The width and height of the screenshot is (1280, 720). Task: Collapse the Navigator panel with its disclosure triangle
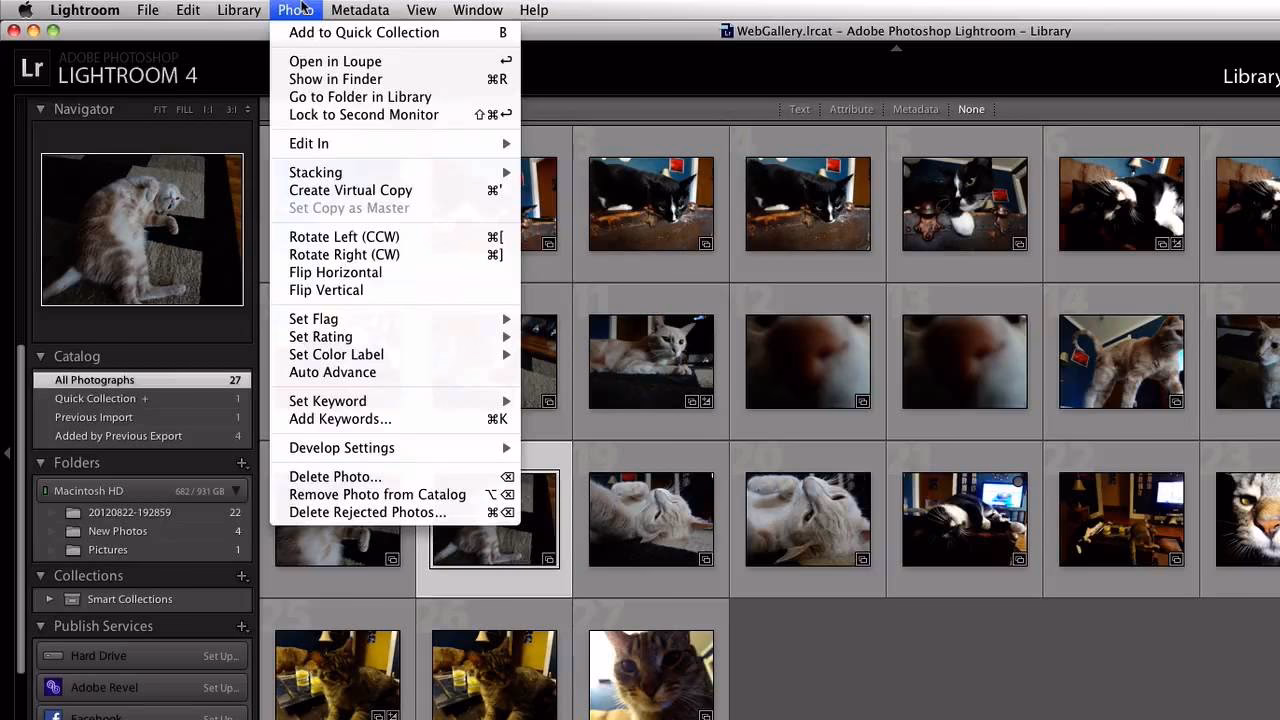(x=39, y=109)
